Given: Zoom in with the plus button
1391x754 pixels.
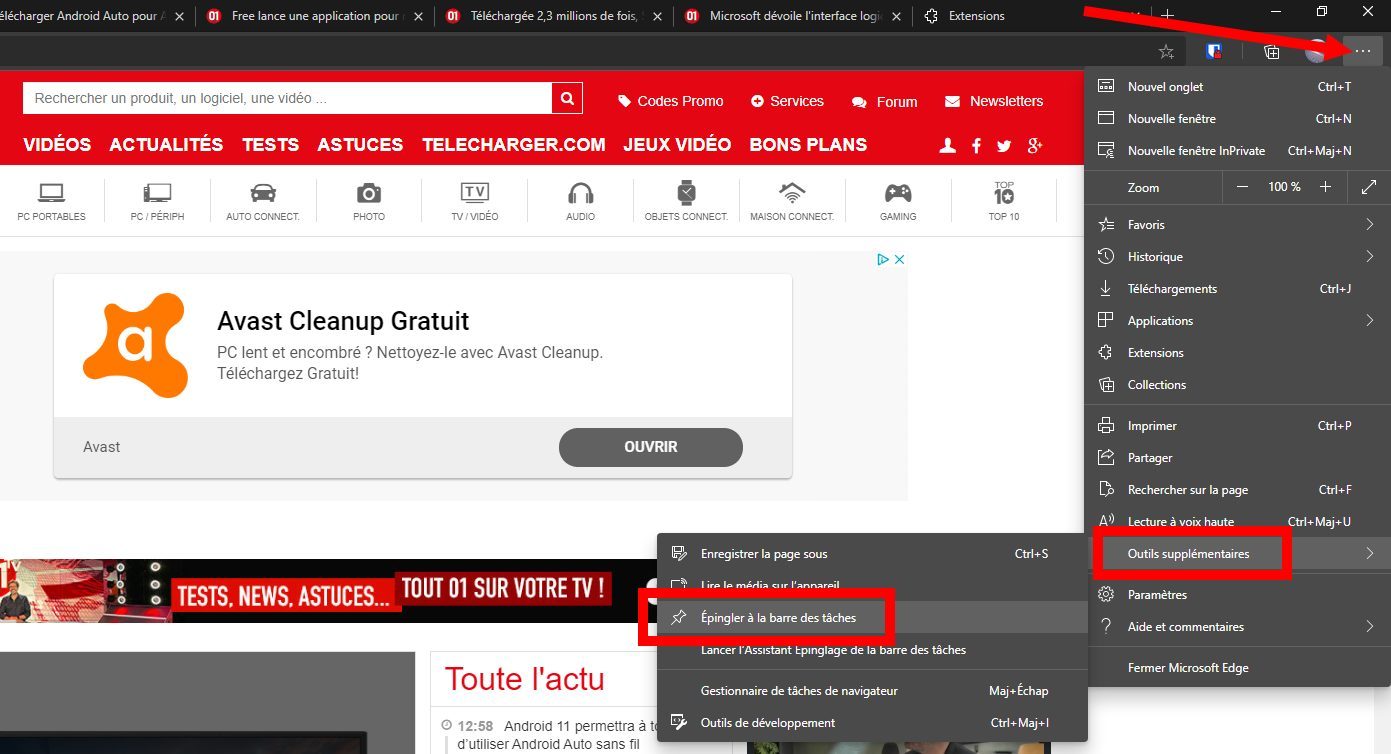Looking at the screenshot, I should (x=1325, y=187).
